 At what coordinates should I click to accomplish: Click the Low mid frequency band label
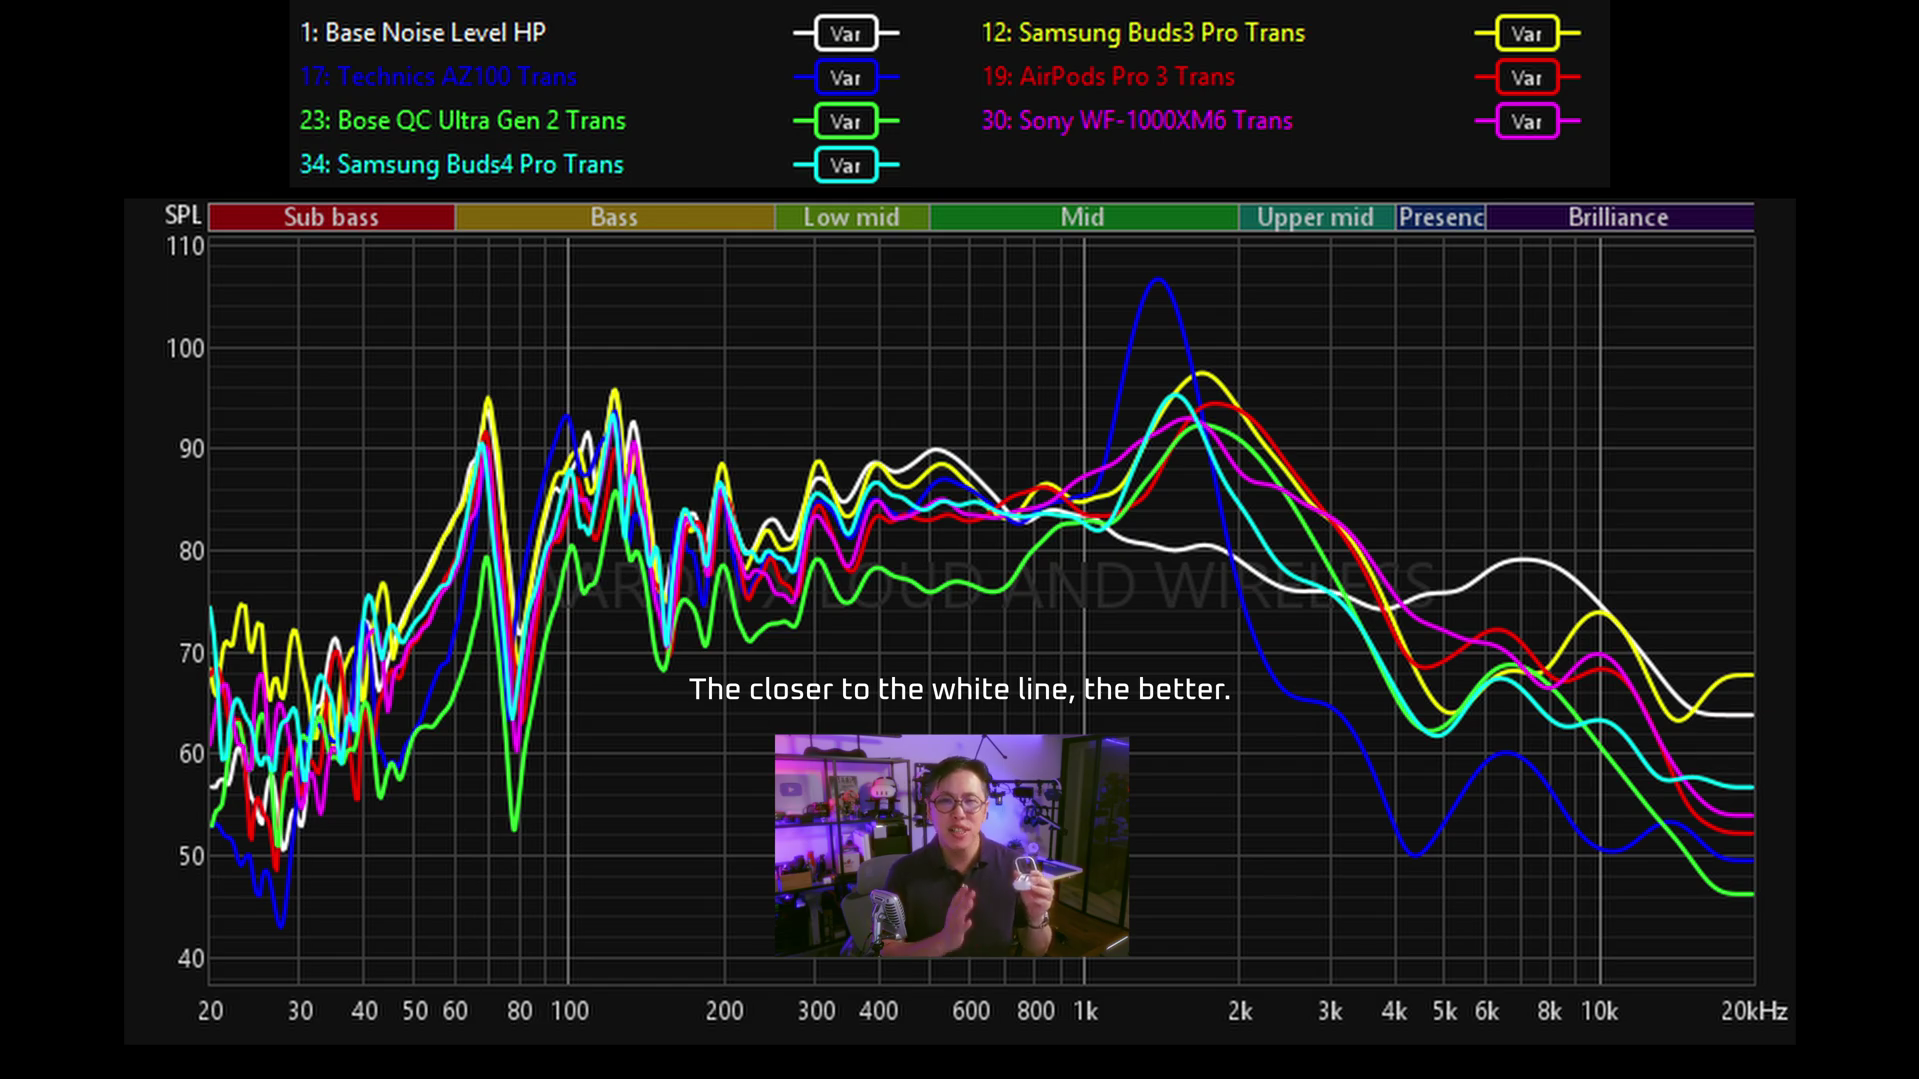click(x=851, y=217)
